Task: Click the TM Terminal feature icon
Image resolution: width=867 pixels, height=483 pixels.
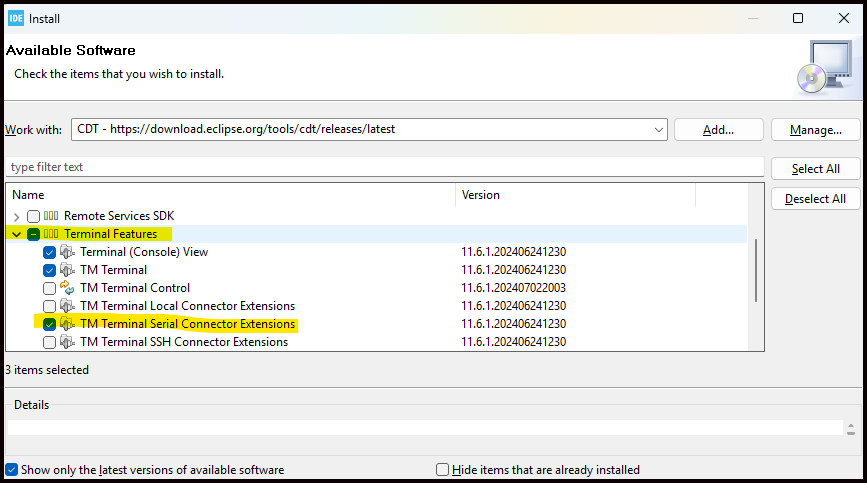Action: [67, 270]
